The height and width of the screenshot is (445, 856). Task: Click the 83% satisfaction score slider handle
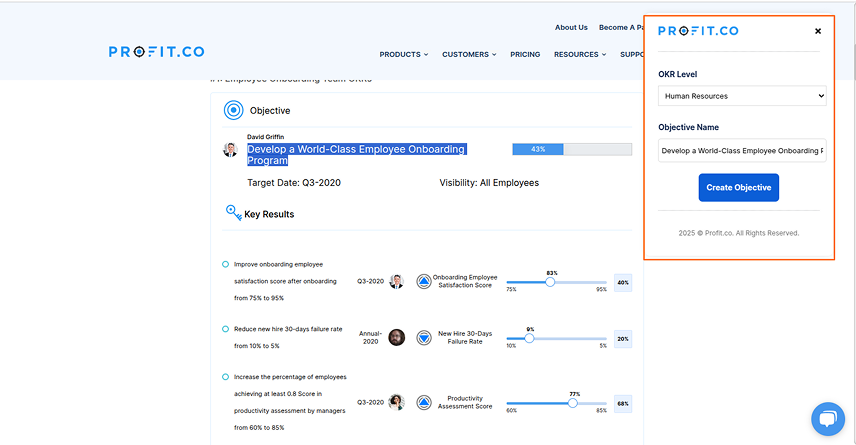coord(550,282)
